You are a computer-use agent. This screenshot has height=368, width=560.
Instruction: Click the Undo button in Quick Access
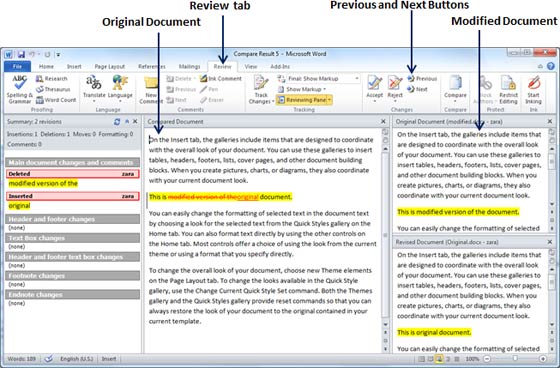point(32,55)
